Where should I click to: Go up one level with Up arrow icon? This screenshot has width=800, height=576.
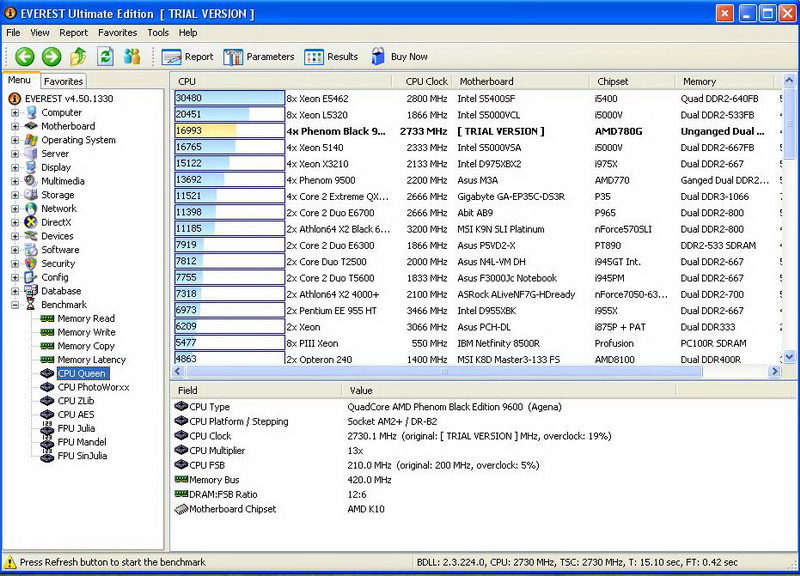(x=78, y=57)
